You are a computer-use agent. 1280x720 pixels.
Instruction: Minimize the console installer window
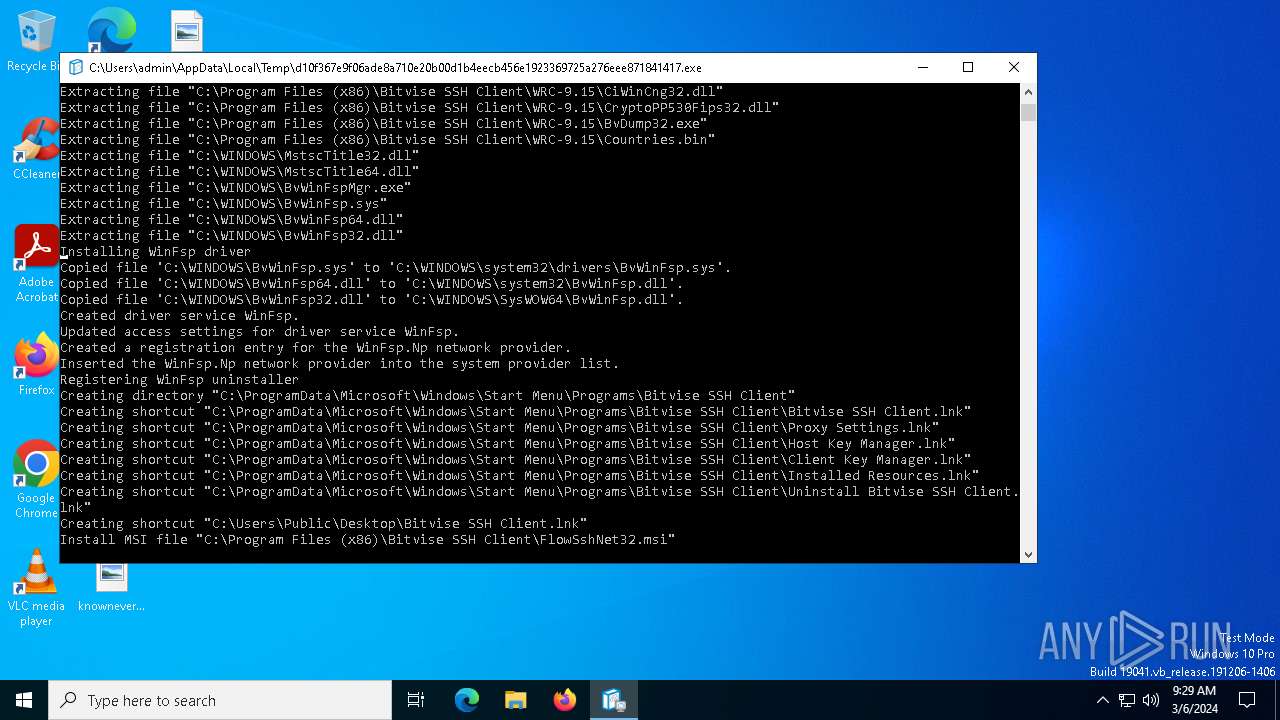(922, 68)
